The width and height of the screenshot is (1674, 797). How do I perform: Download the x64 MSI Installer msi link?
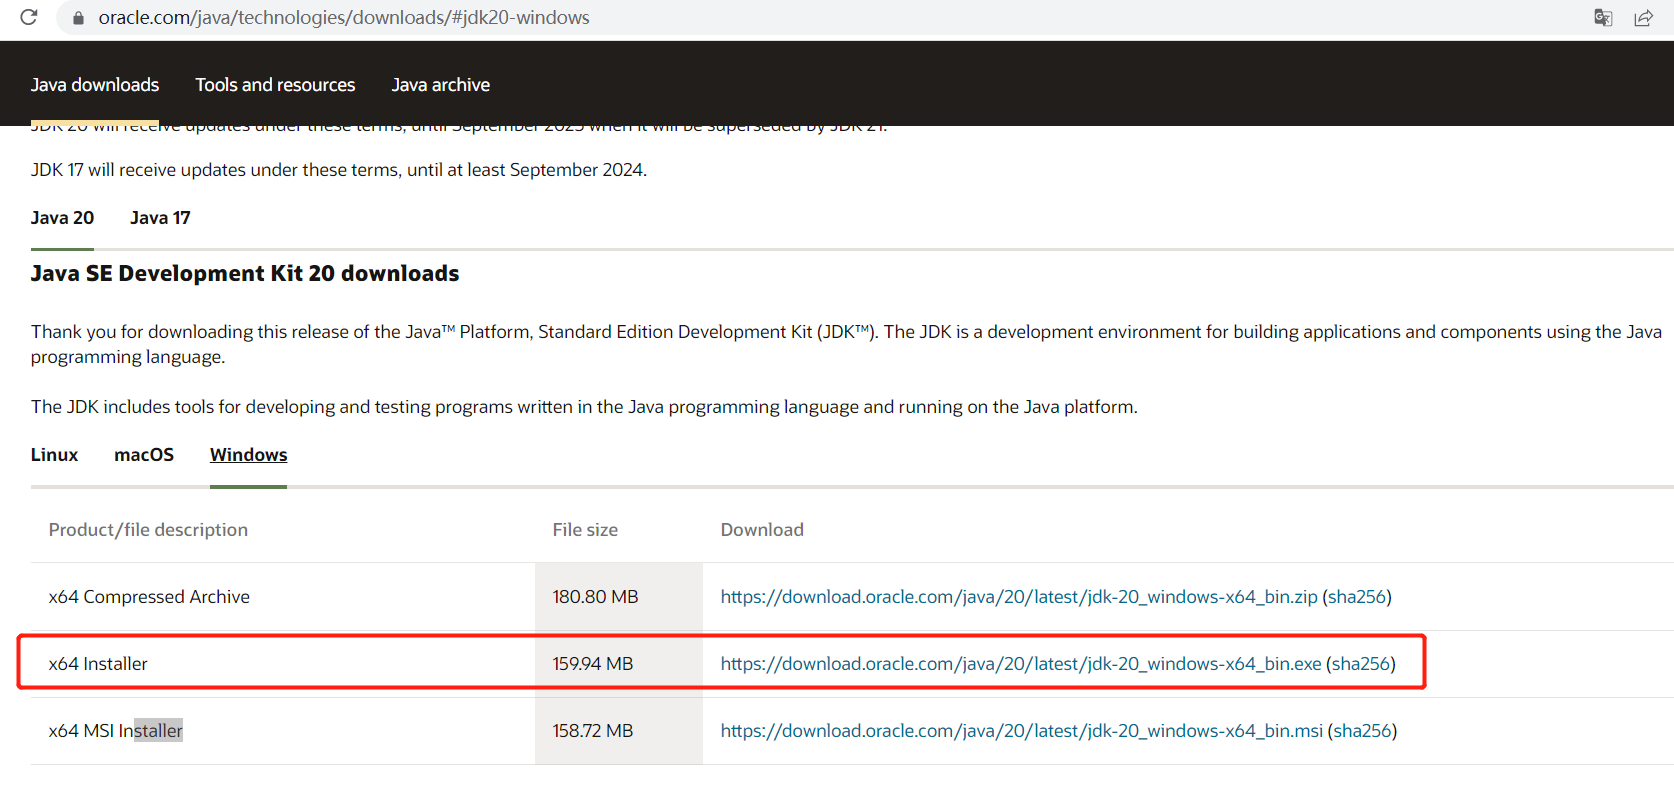point(1021,731)
